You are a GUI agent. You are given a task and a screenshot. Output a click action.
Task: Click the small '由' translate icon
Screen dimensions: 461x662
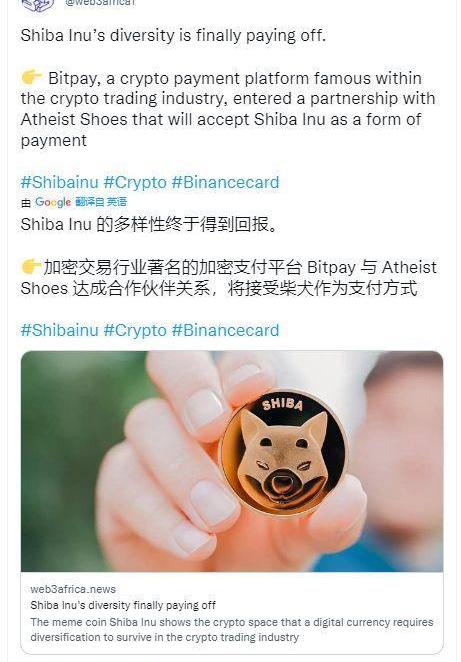point(26,203)
